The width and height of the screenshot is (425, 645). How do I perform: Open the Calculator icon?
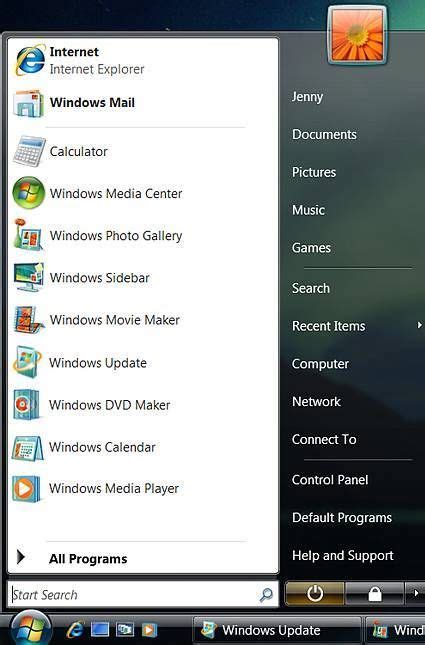click(29, 151)
